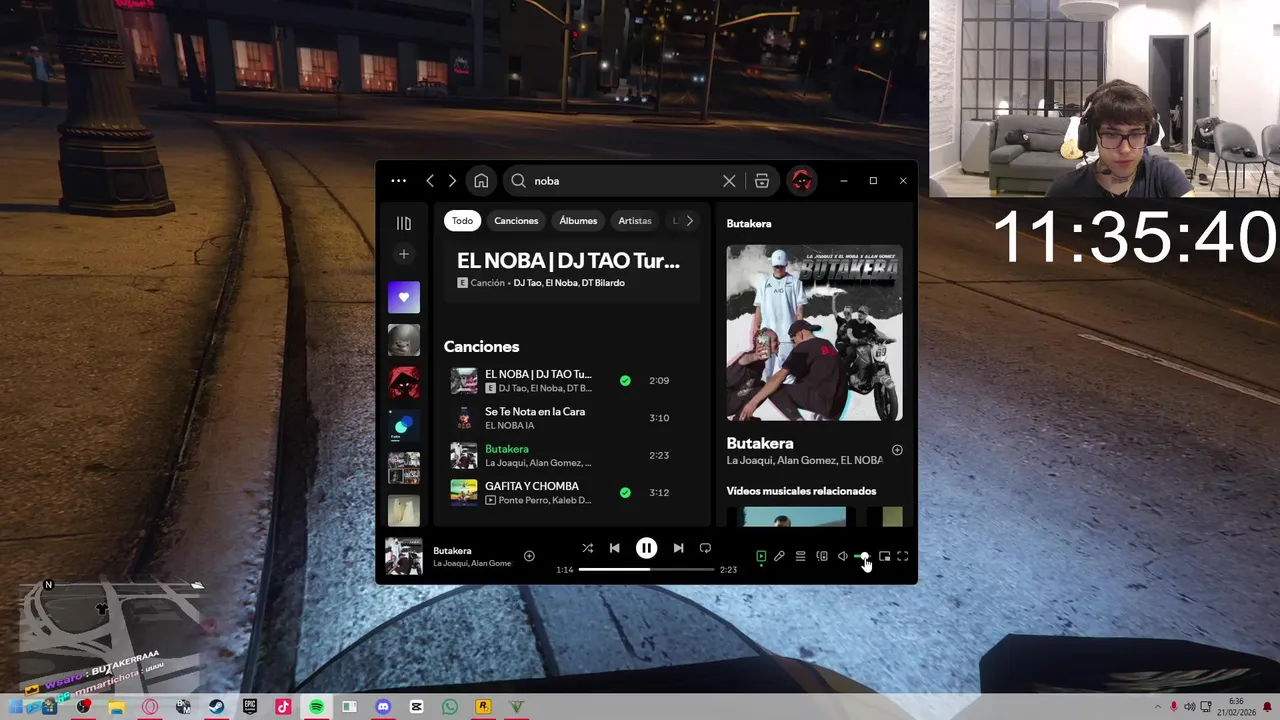Viewport: 1280px width, 720px height.
Task: Open Your Library icon in the sidebar
Action: click(404, 223)
